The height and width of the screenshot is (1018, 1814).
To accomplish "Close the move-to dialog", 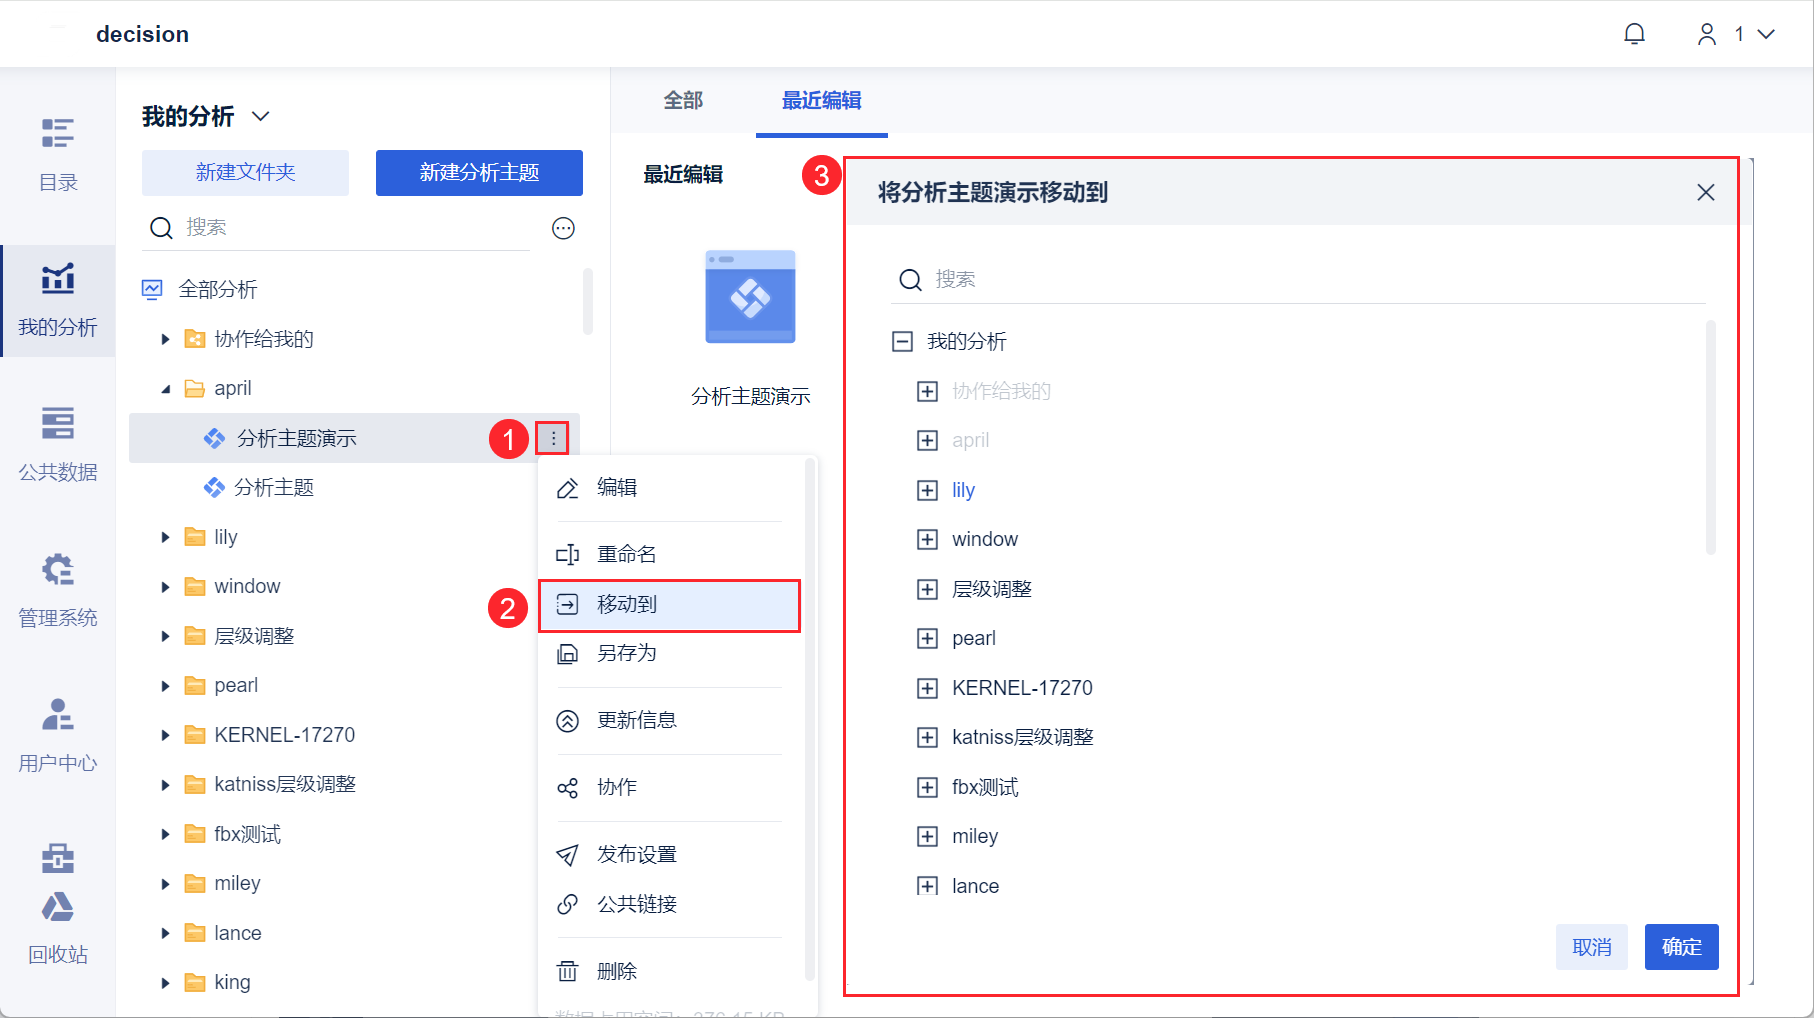I will pyautogui.click(x=1705, y=192).
